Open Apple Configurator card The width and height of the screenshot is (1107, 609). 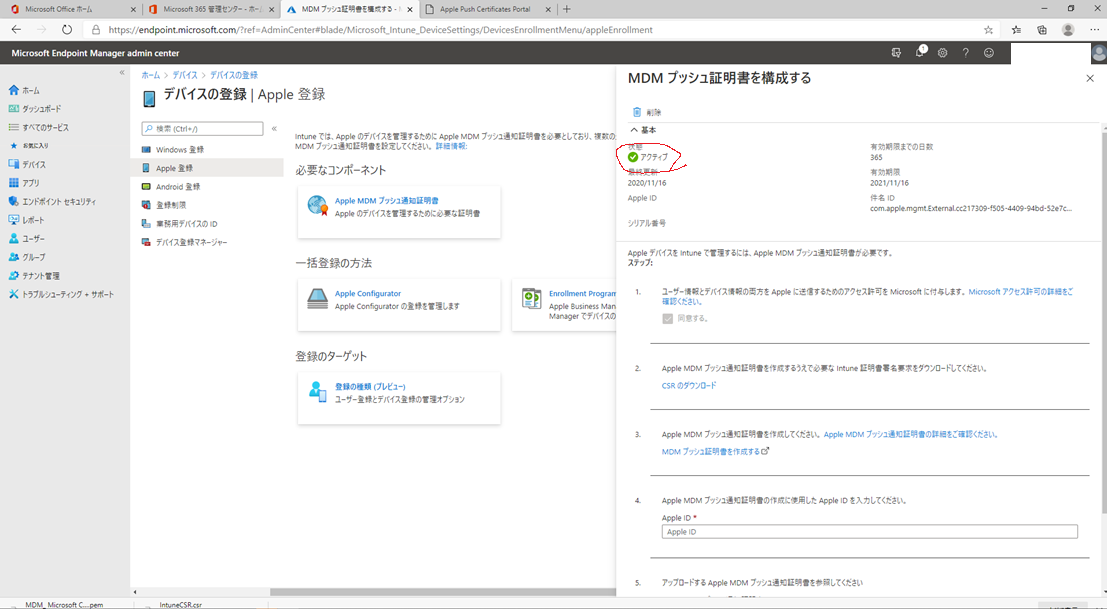tap(399, 305)
